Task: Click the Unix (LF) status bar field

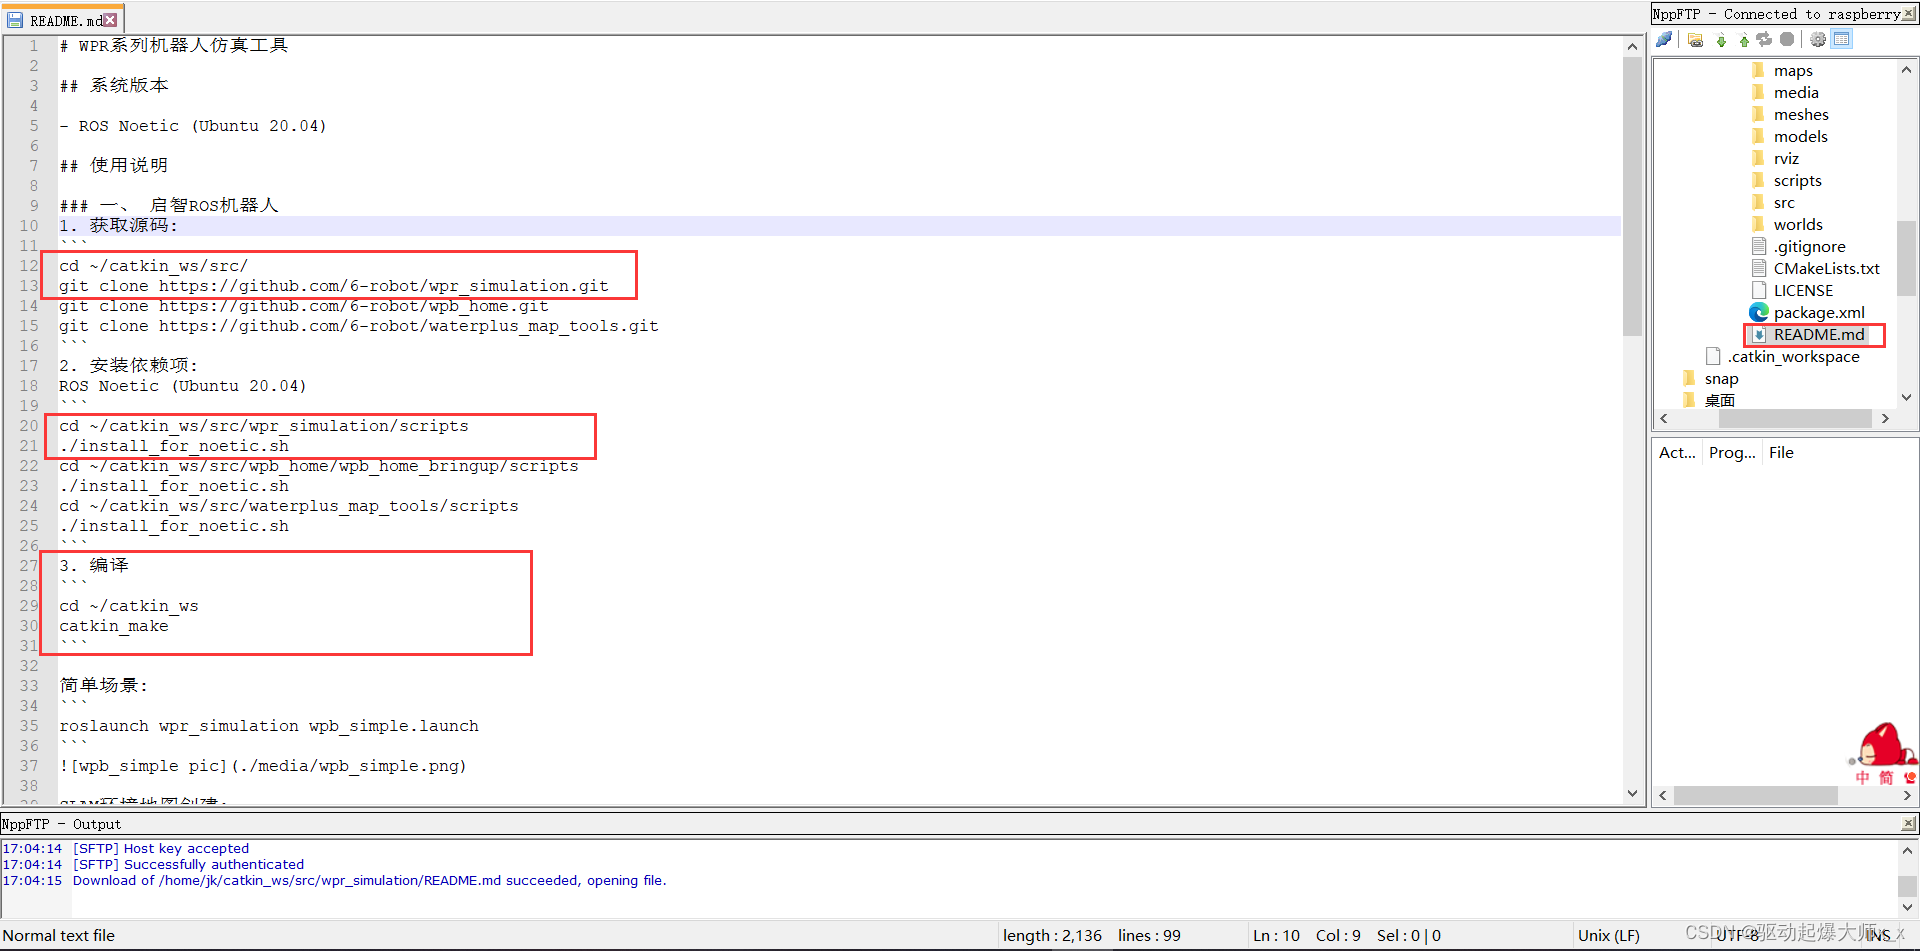Action: tap(1608, 936)
